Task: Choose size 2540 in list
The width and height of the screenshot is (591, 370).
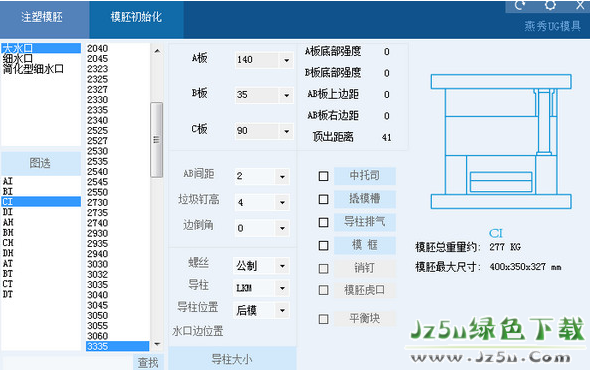Action: click(x=118, y=172)
